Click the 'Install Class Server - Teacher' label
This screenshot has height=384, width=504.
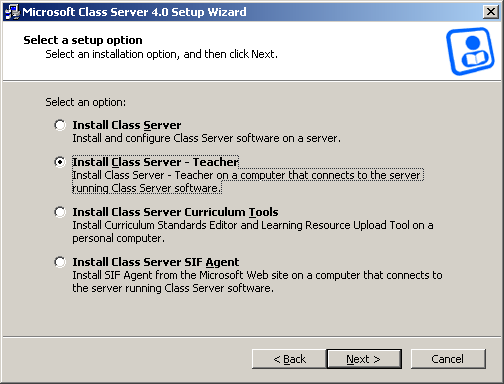(156, 162)
